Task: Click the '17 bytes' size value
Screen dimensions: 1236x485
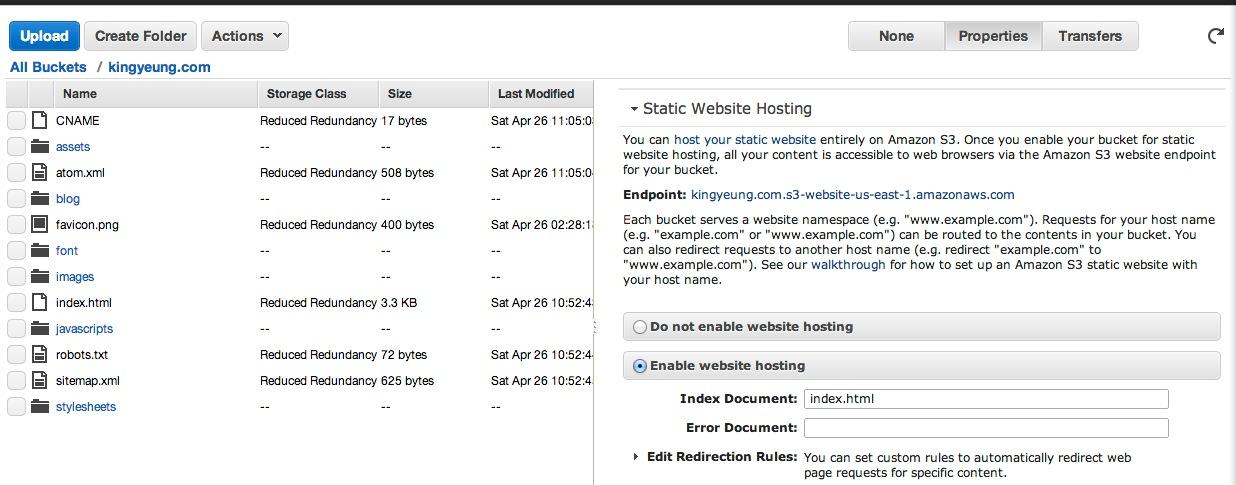Action: tap(404, 121)
